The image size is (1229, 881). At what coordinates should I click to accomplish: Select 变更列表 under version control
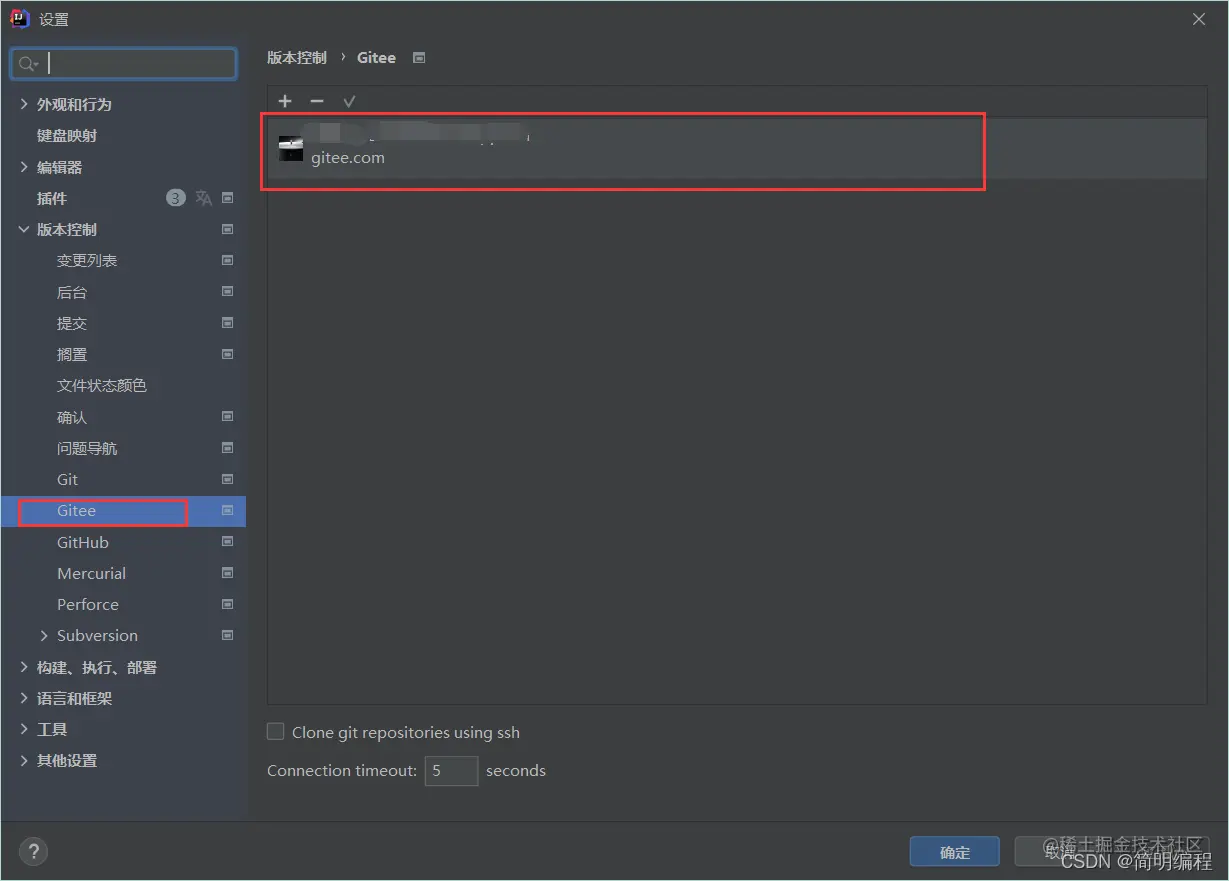(x=87, y=260)
